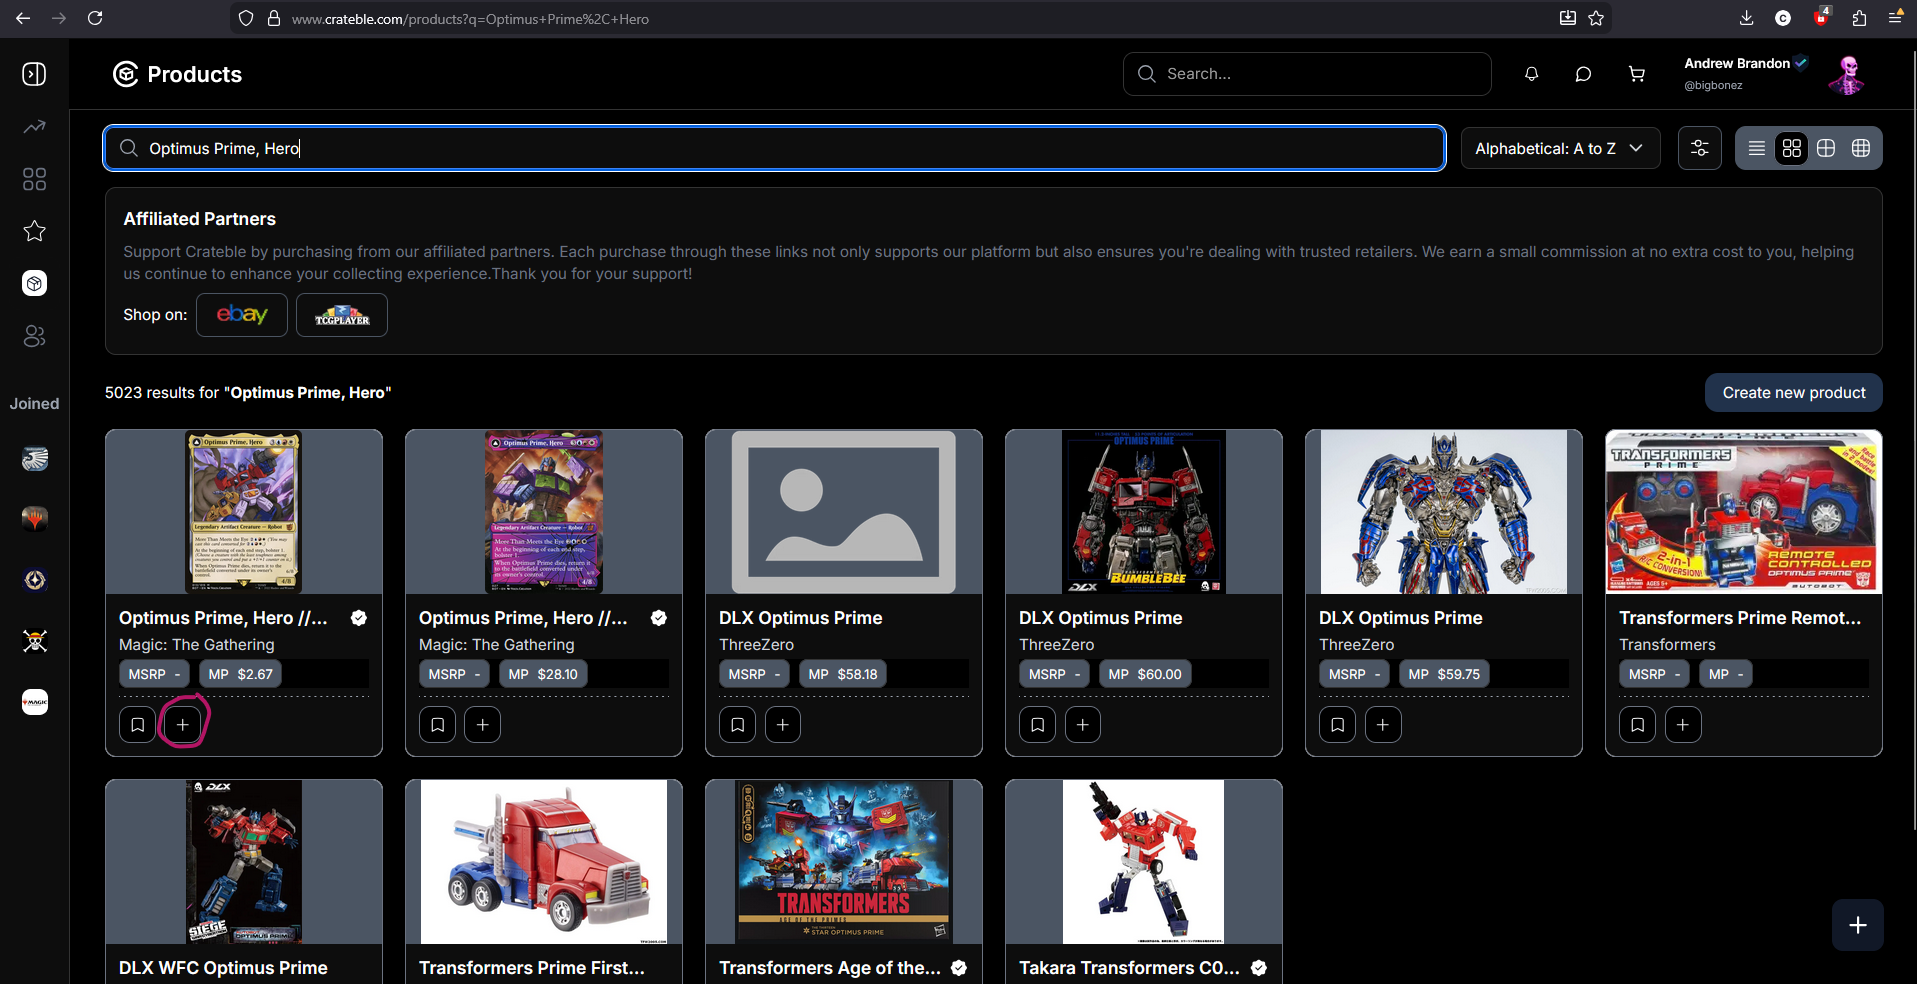Expand the sidebar panel toggle icon
Image resolution: width=1917 pixels, height=984 pixels.
click(35, 74)
